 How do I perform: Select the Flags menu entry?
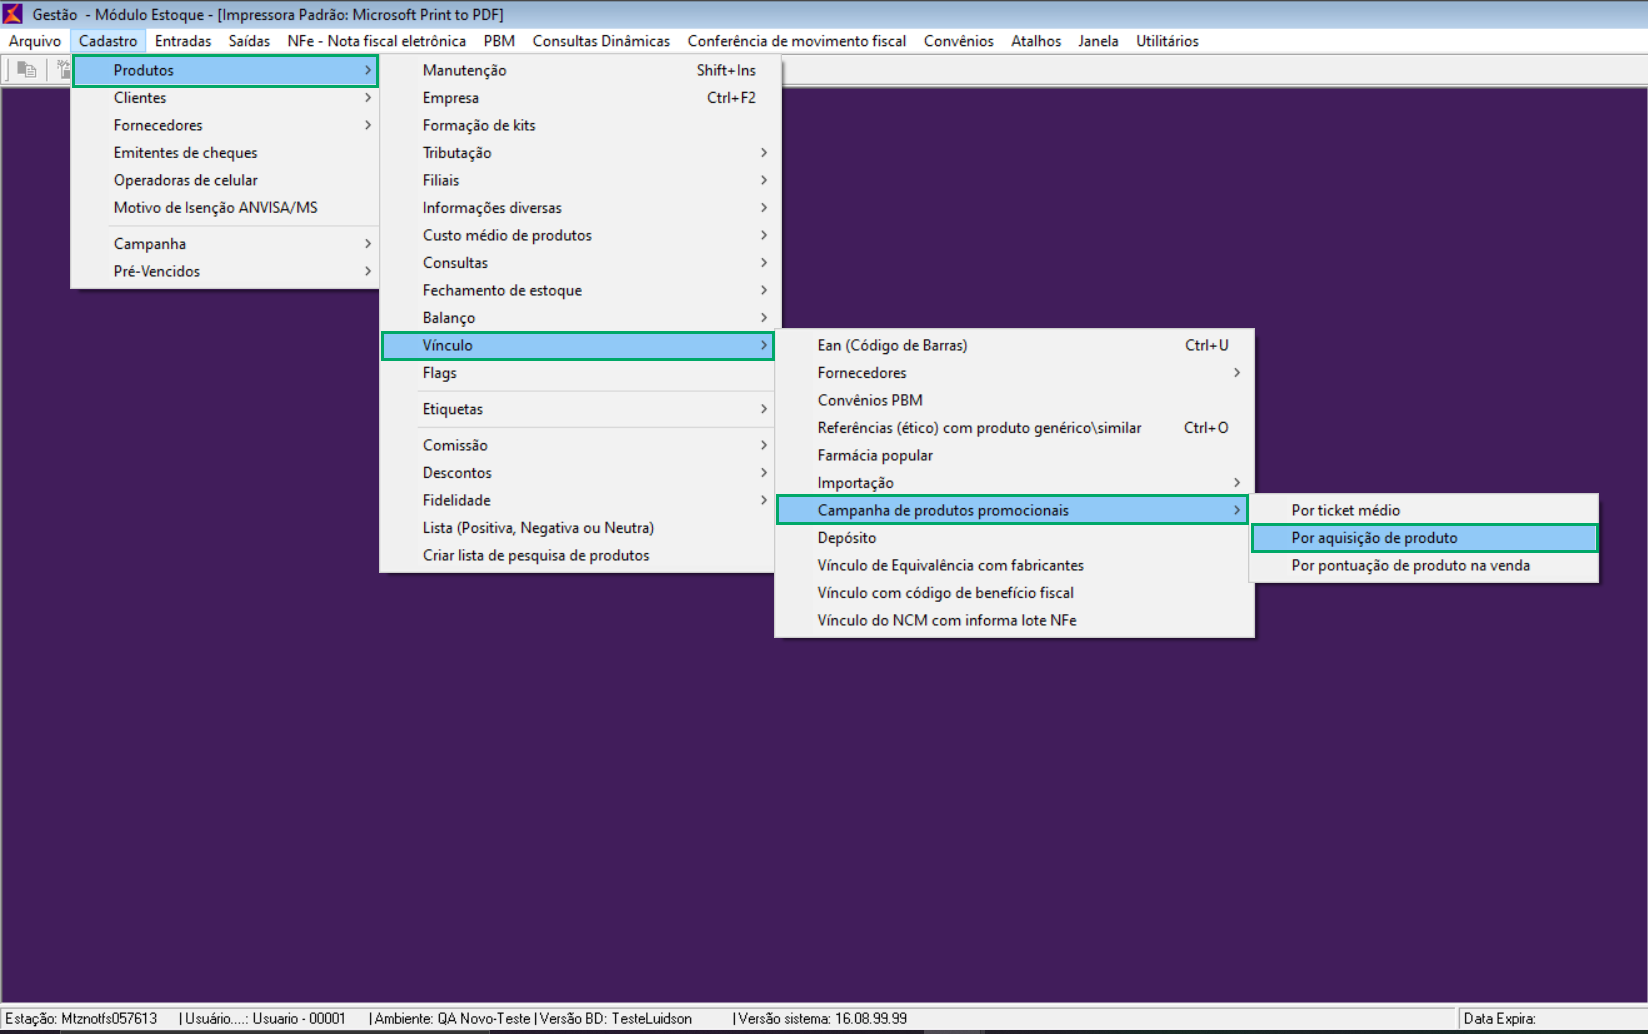point(578,373)
